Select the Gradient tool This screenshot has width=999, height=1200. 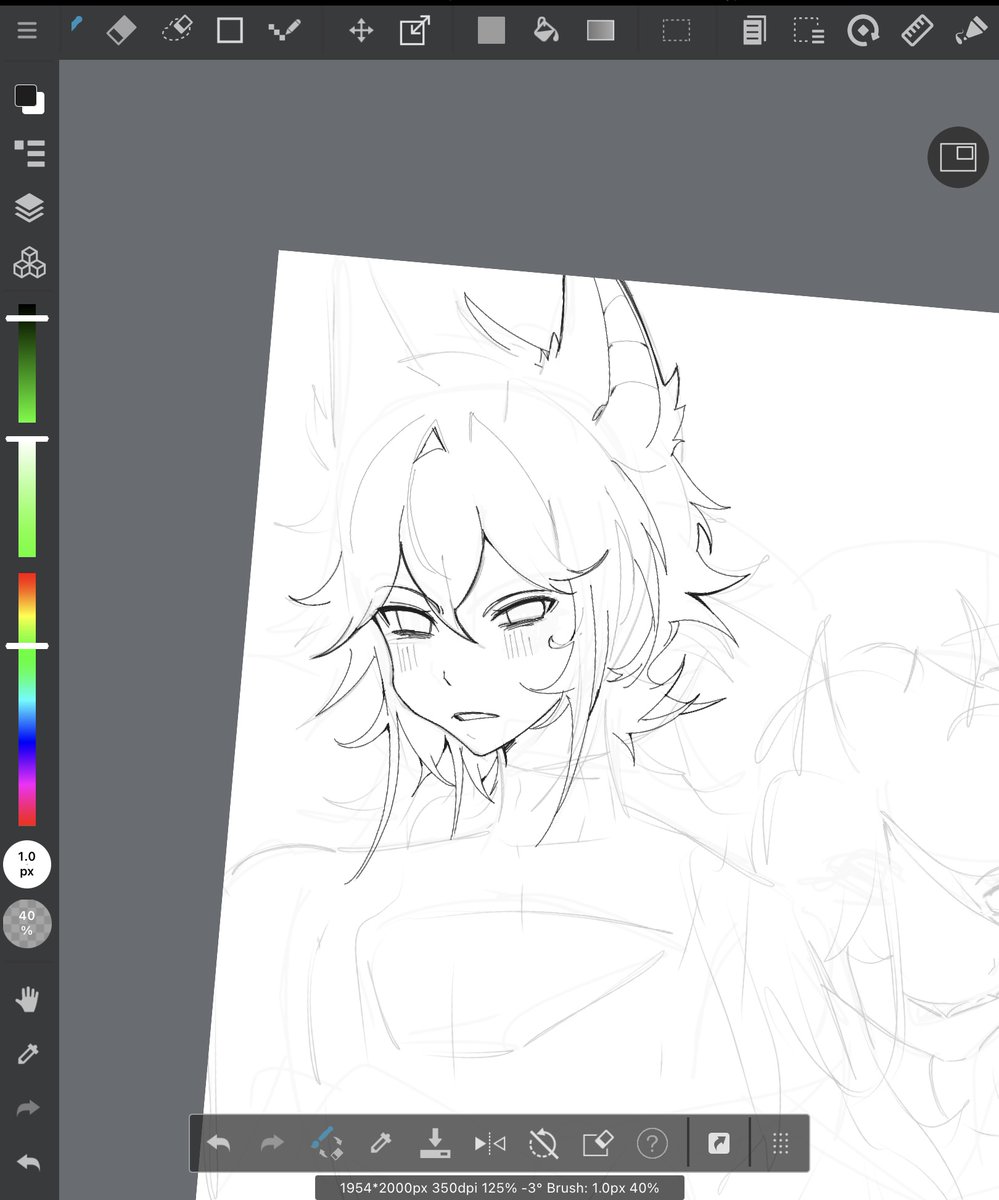(x=600, y=30)
